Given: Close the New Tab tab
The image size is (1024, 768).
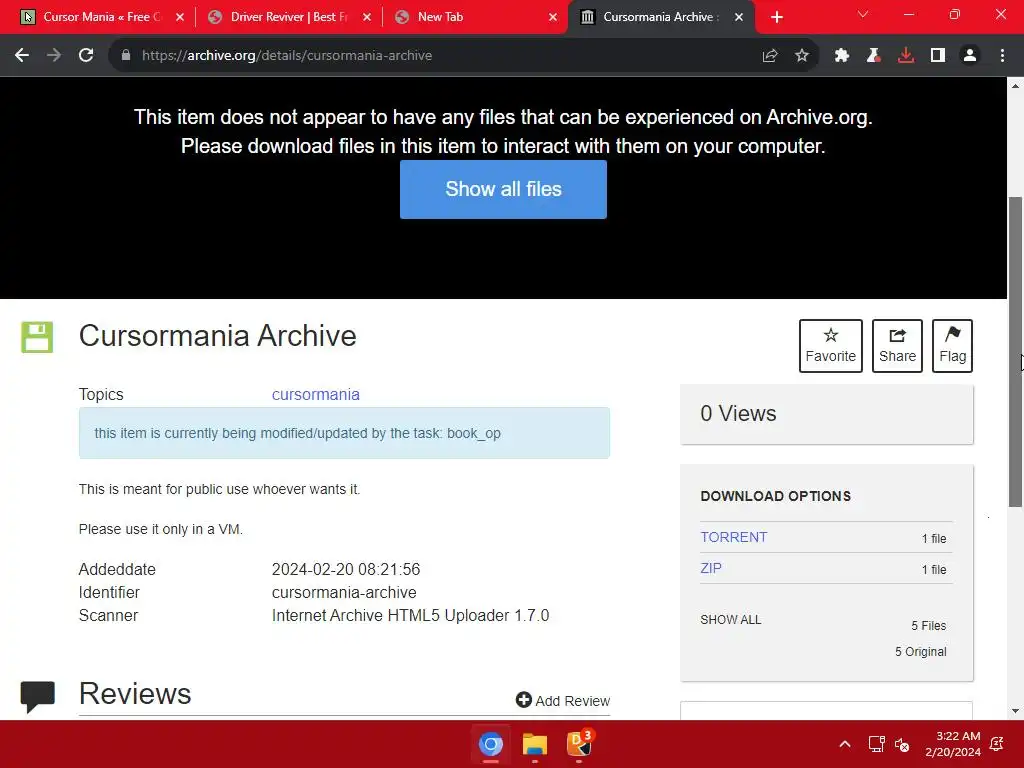Looking at the screenshot, I should pos(553,18).
